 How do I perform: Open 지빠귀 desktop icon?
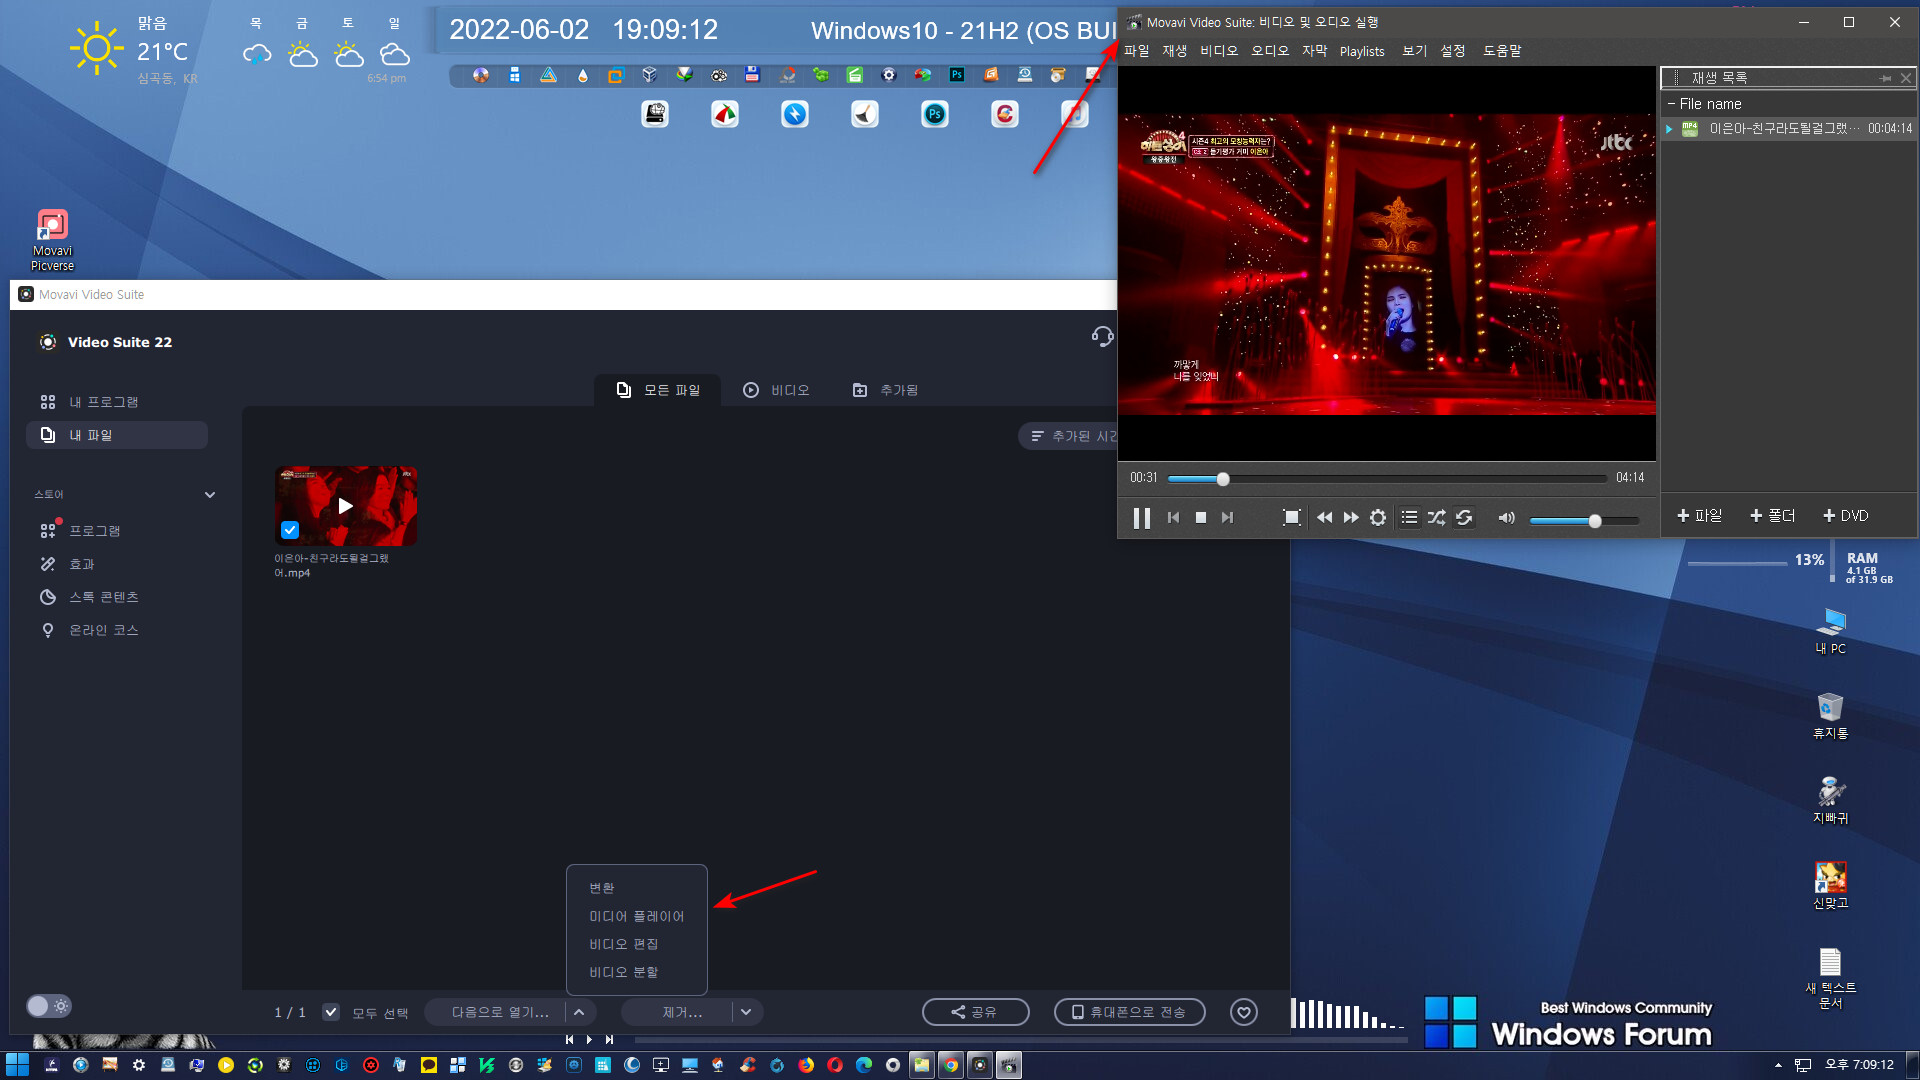[x=1831, y=800]
